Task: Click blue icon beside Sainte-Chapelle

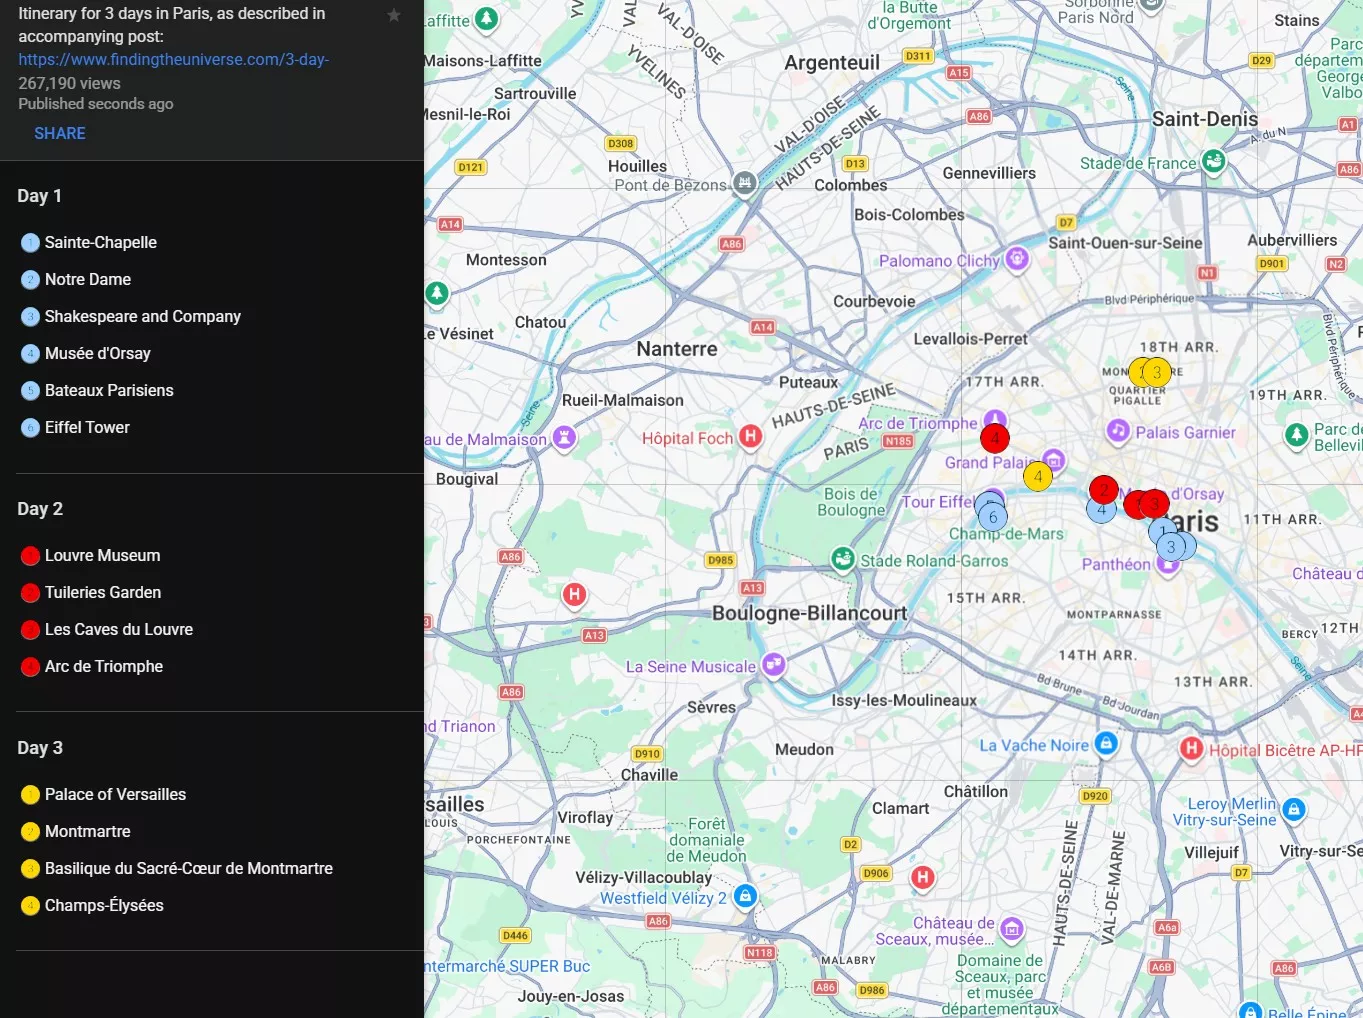Action: click(x=30, y=242)
